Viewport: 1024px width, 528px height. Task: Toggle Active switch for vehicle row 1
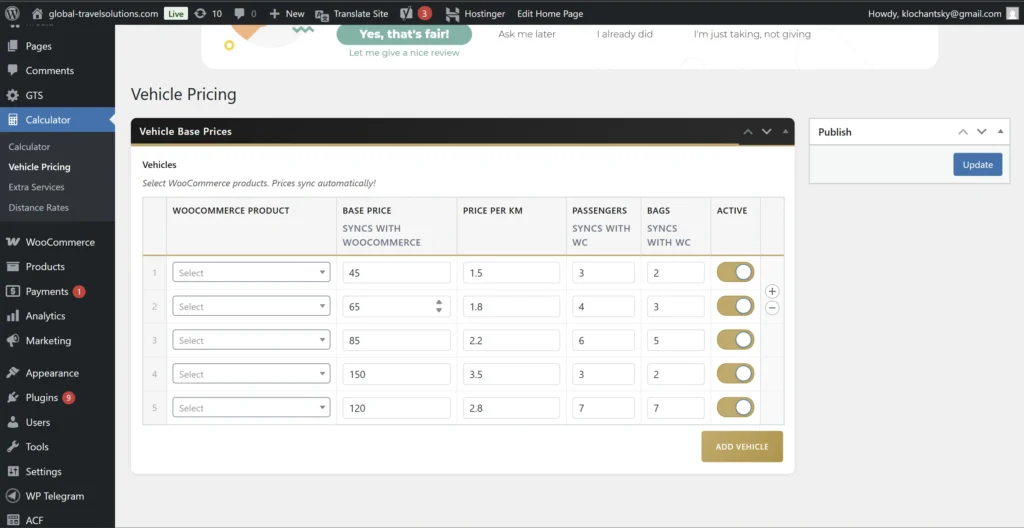click(735, 272)
